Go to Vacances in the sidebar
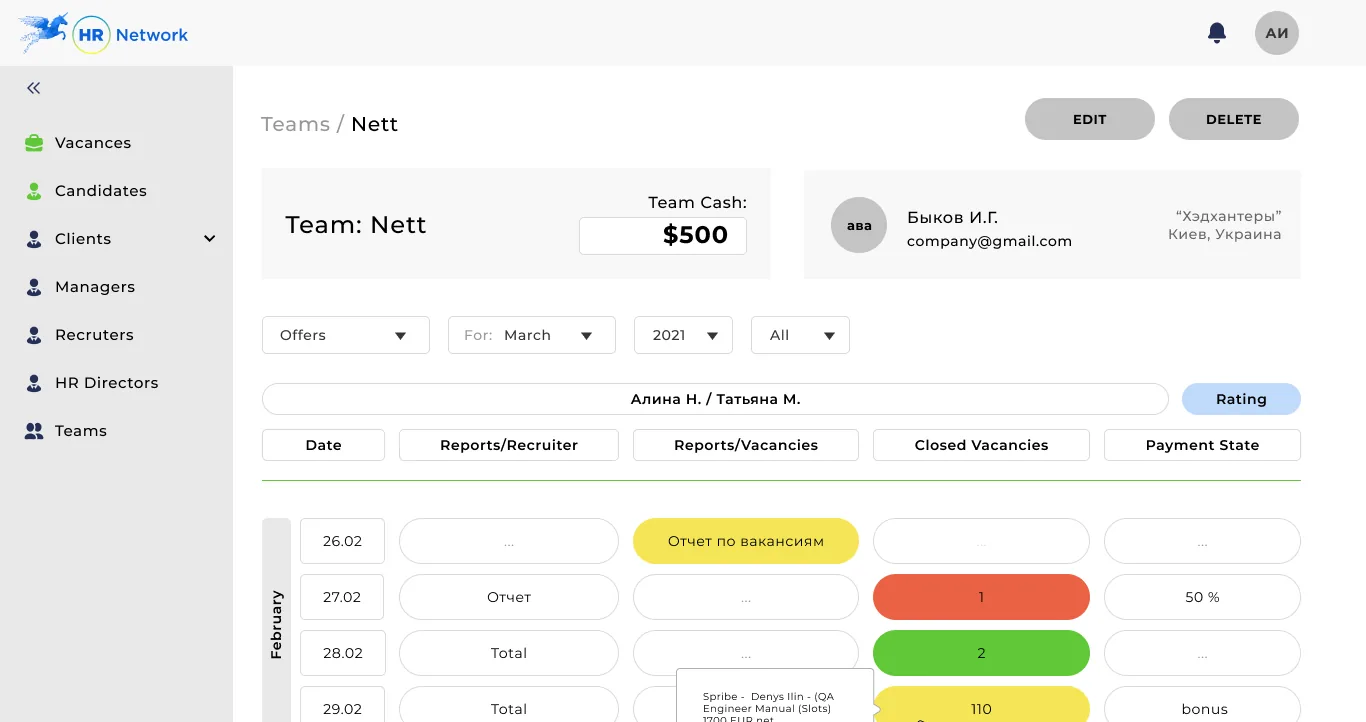This screenshot has width=1366, height=722. [93, 143]
